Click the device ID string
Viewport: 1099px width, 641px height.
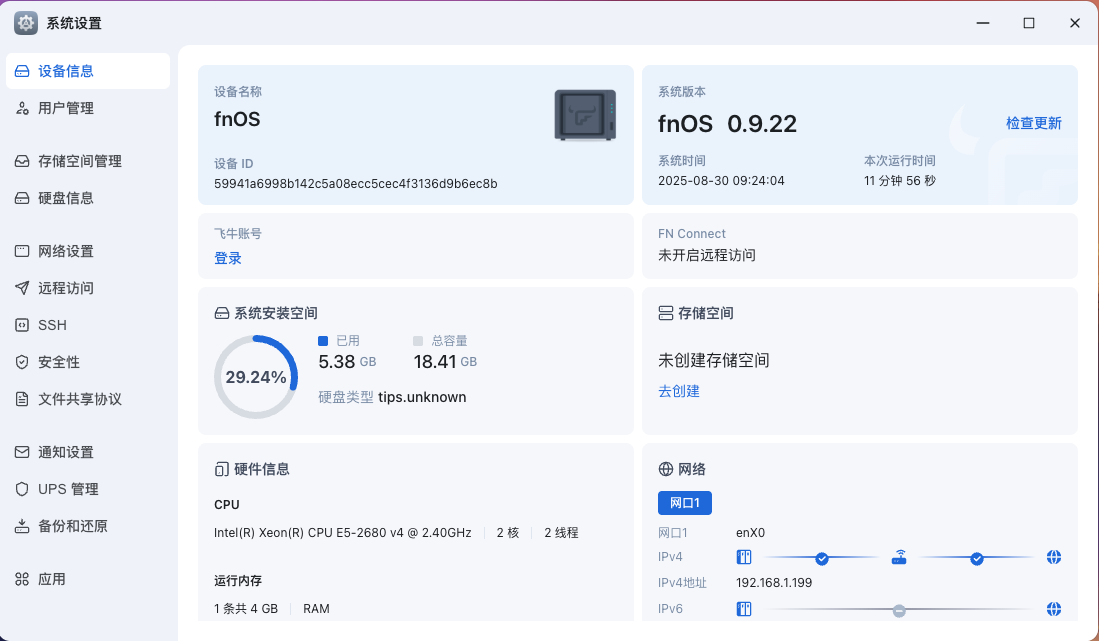tap(356, 184)
